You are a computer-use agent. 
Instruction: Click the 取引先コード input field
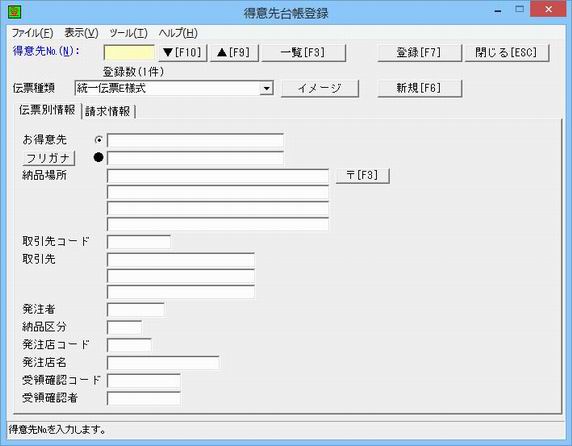coord(139,242)
